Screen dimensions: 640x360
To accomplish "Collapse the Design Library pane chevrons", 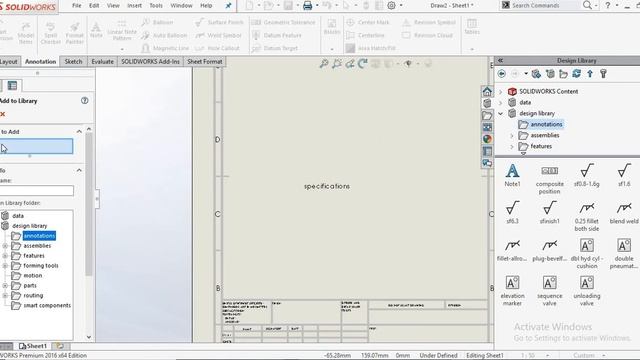I will (500, 60).
